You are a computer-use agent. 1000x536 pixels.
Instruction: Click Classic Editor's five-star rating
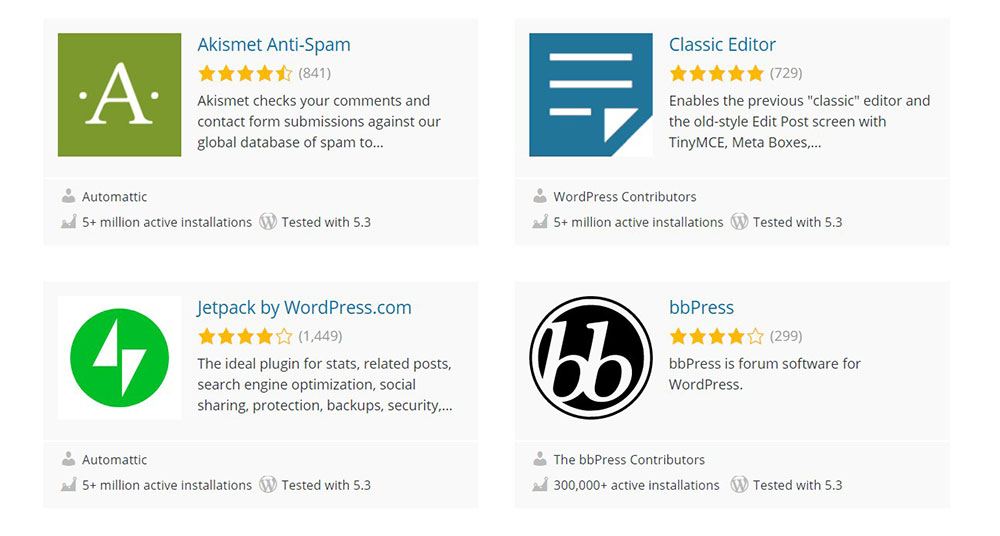tap(716, 73)
